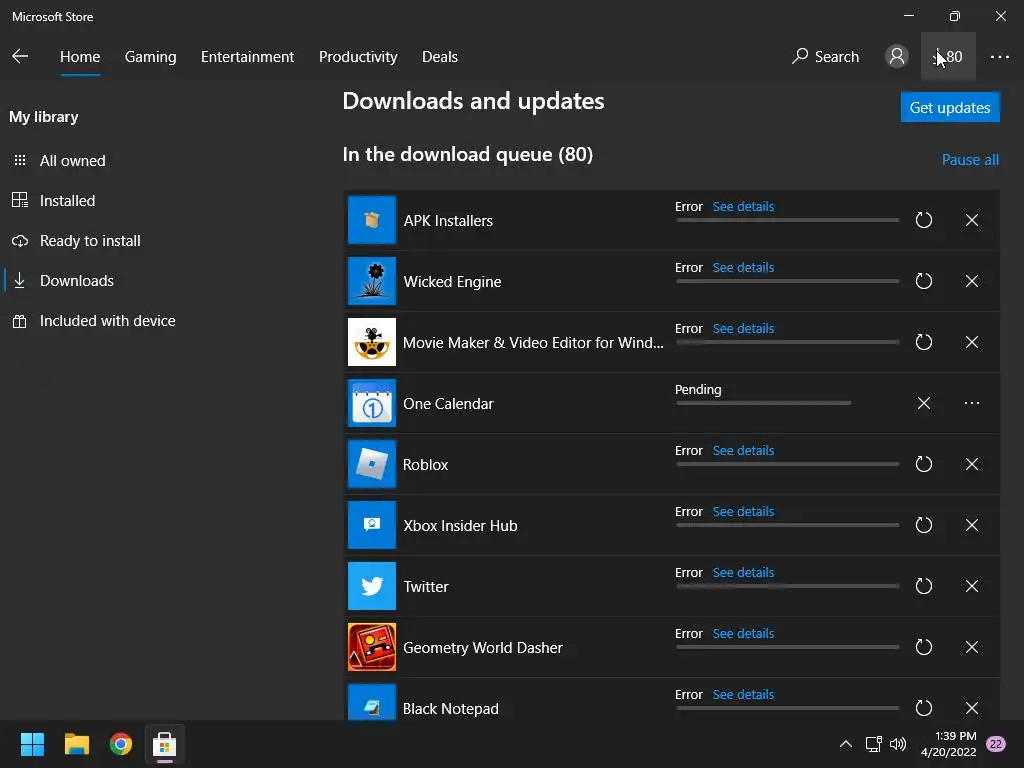
Task: Open the Deals tab
Action: pyautogui.click(x=440, y=57)
